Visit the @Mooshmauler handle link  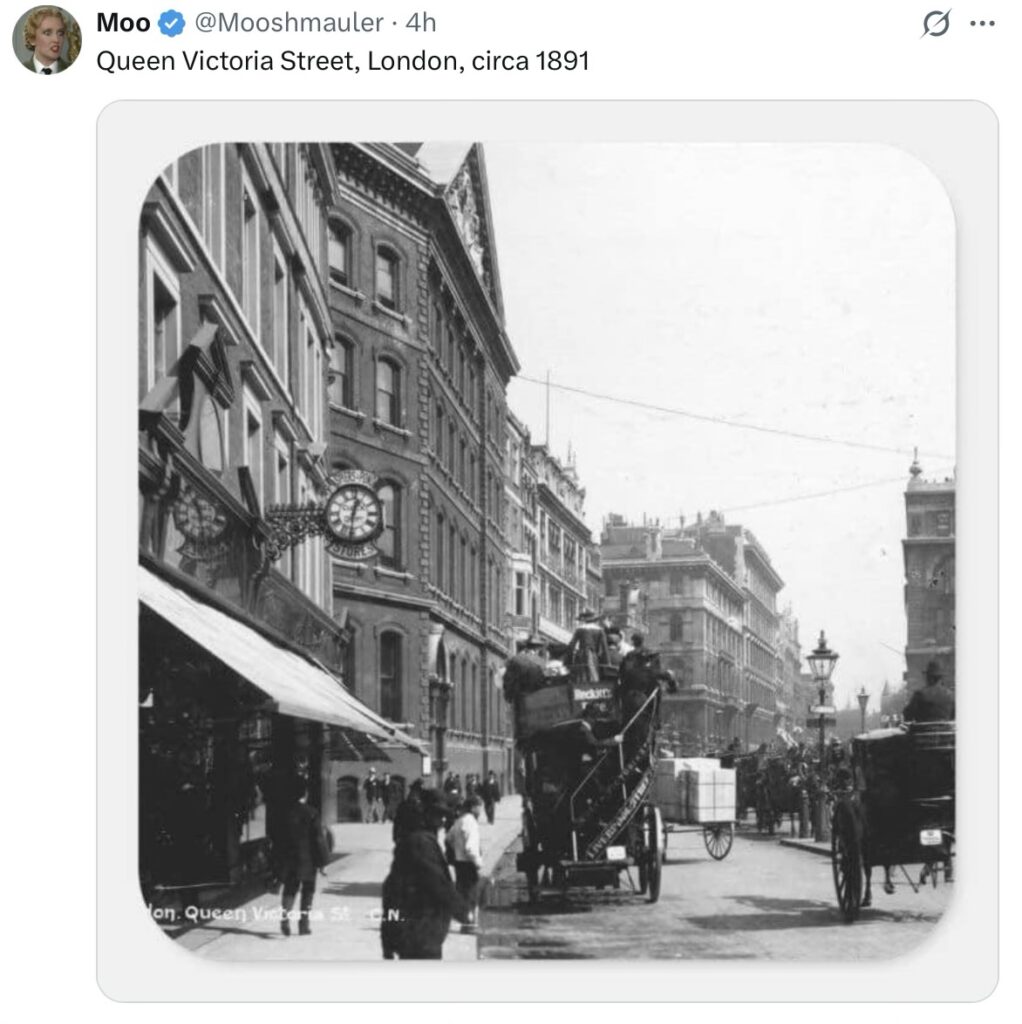[289, 23]
